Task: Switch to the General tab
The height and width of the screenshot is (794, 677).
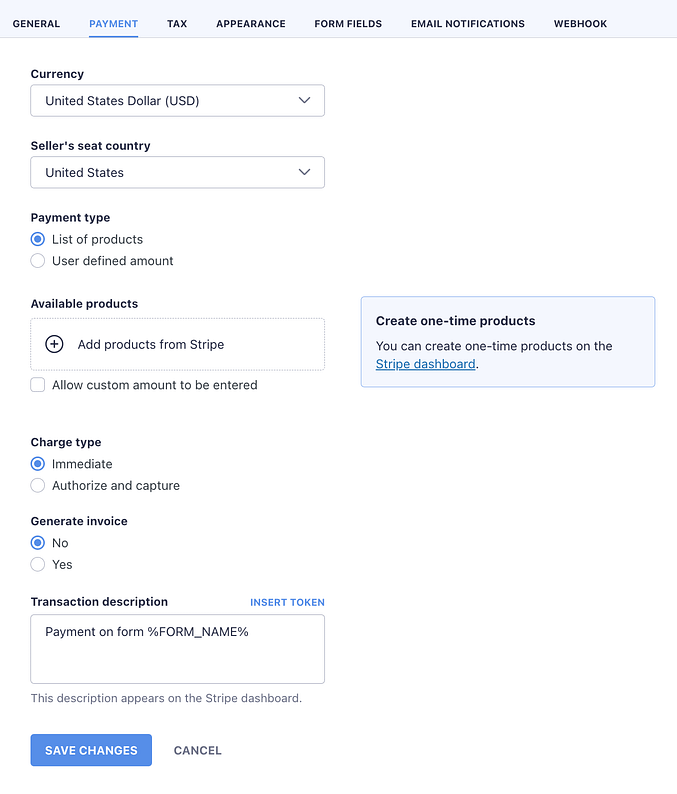Action: click(36, 24)
